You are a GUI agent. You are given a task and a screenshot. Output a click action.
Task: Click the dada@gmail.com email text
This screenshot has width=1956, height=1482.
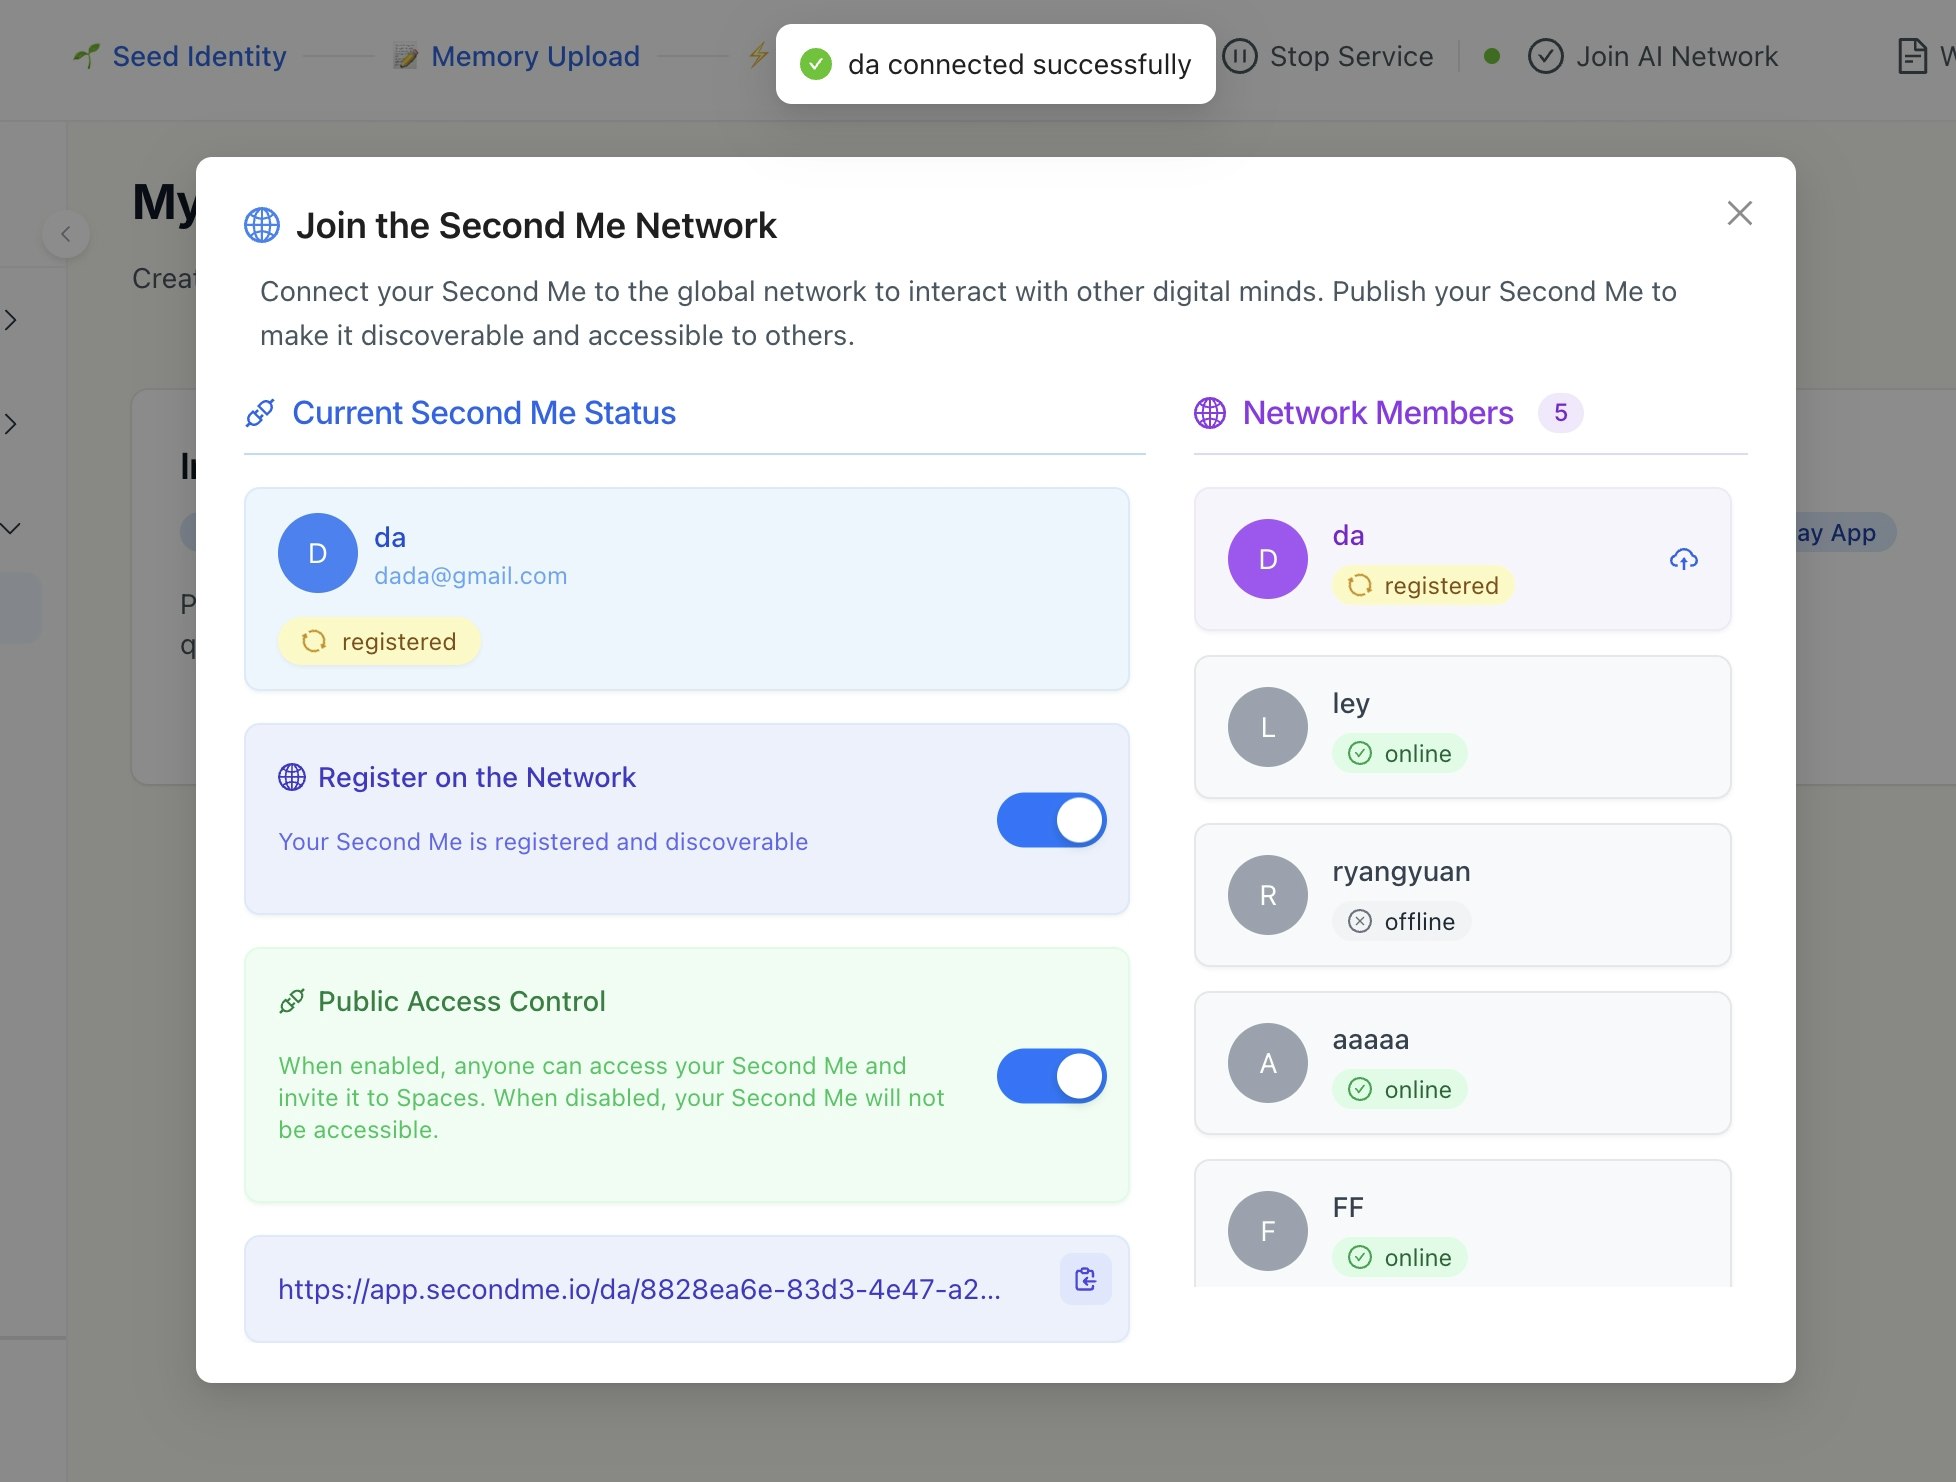[470, 576]
